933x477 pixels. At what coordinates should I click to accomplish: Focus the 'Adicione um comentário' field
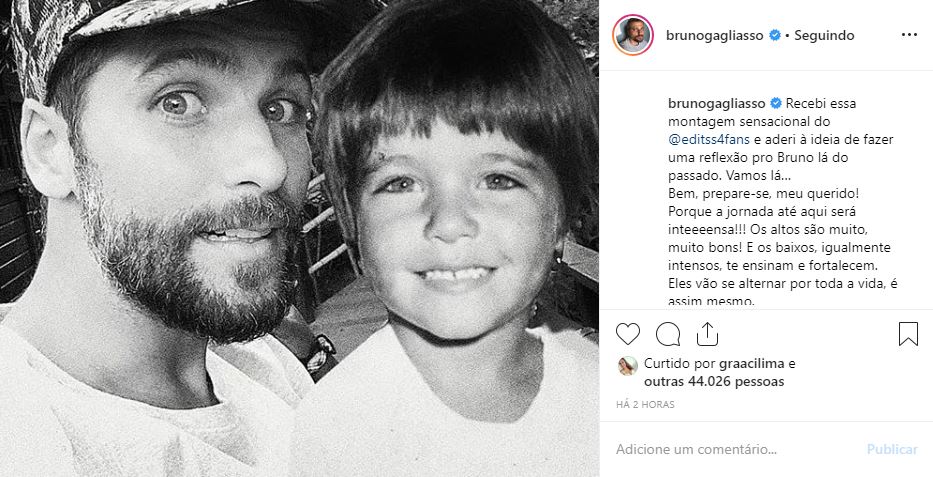coord(730,449)
